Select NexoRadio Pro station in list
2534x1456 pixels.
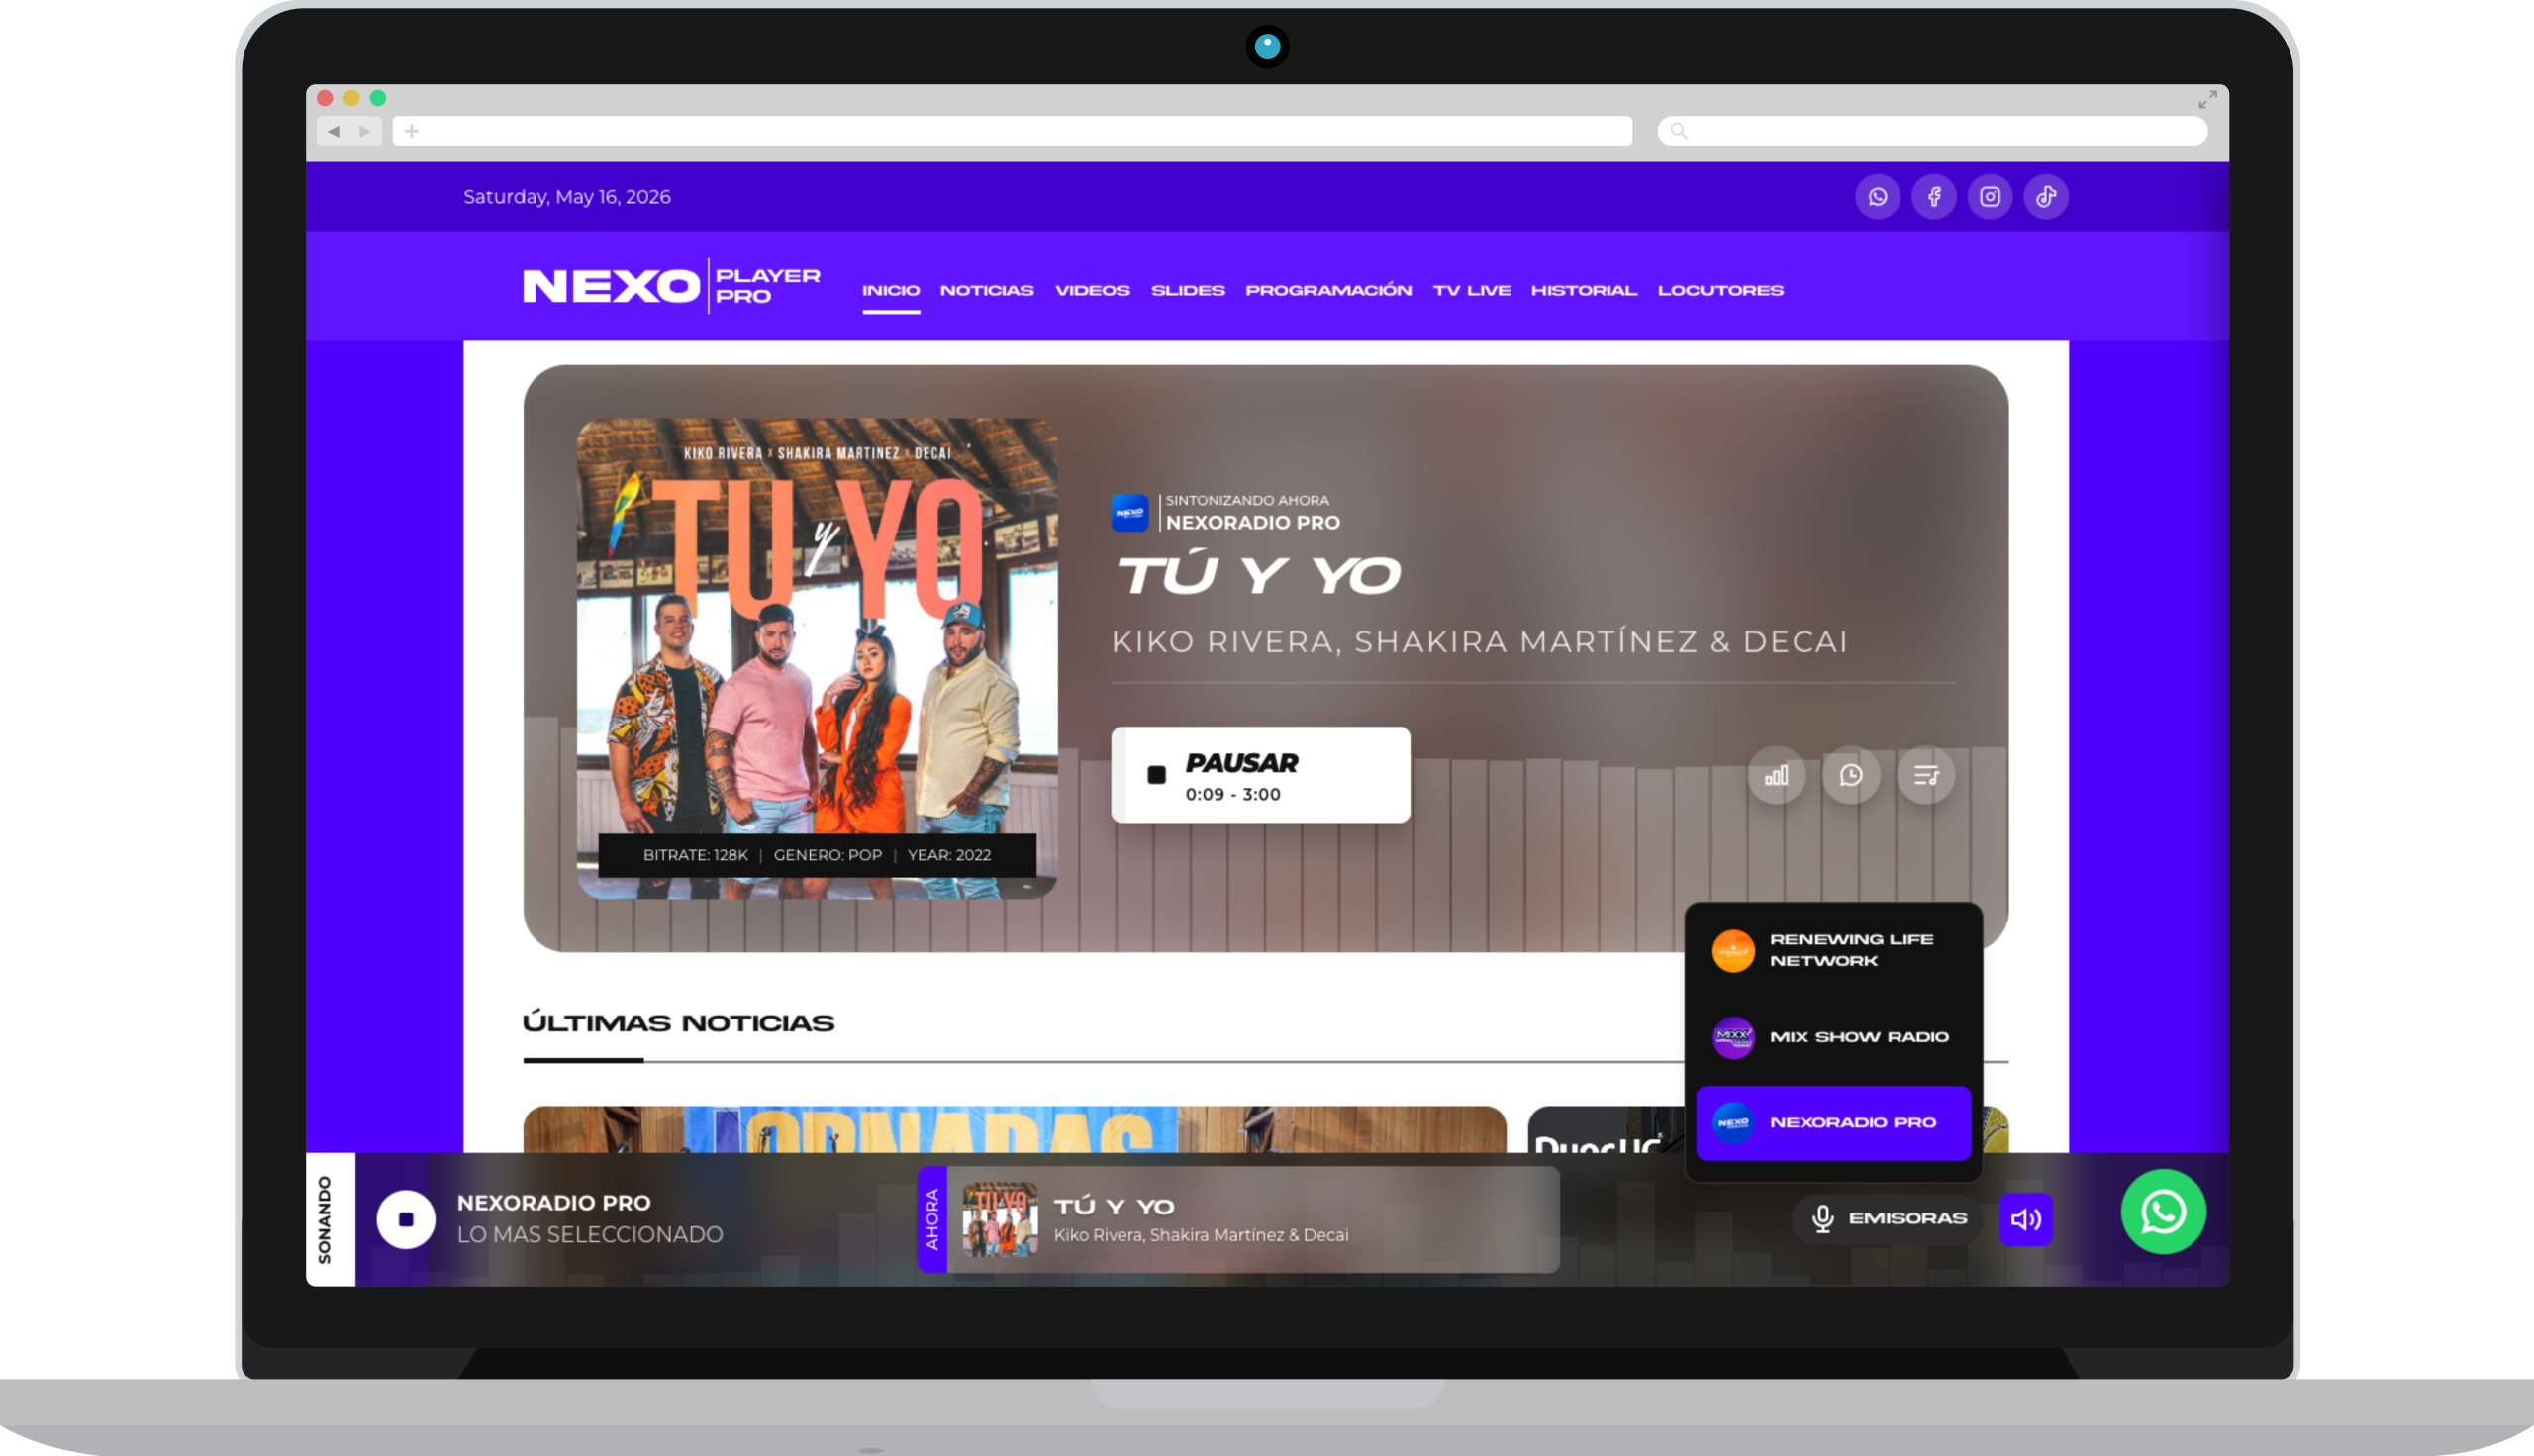coord(1833,1123)
